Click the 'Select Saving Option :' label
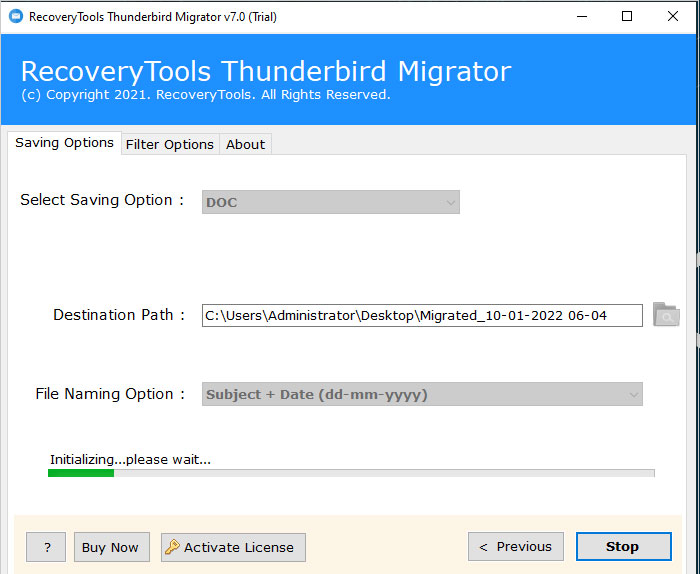The image size is (700, 574). tap(102, 200)
